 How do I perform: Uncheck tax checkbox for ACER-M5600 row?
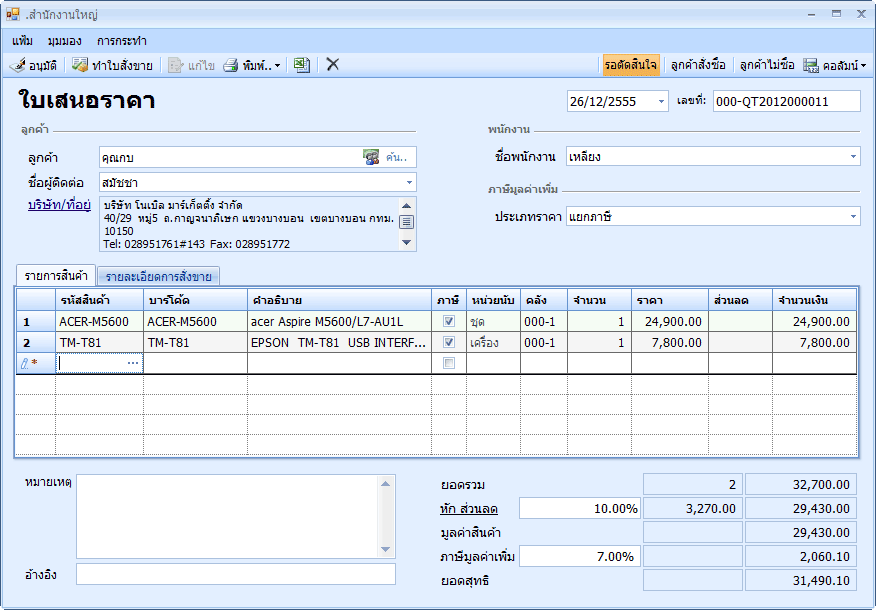tap(449, 321)
